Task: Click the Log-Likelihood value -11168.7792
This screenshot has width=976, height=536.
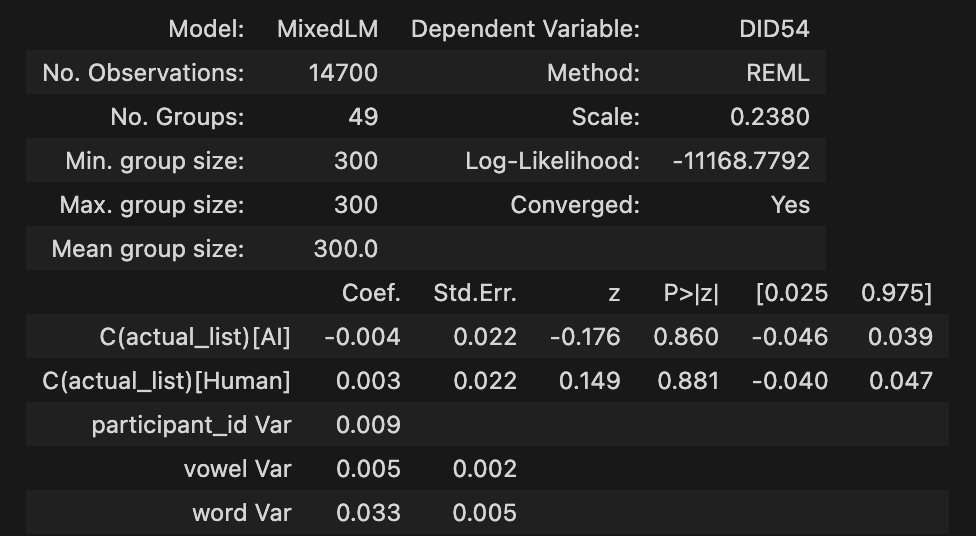Action: point(740,161)
